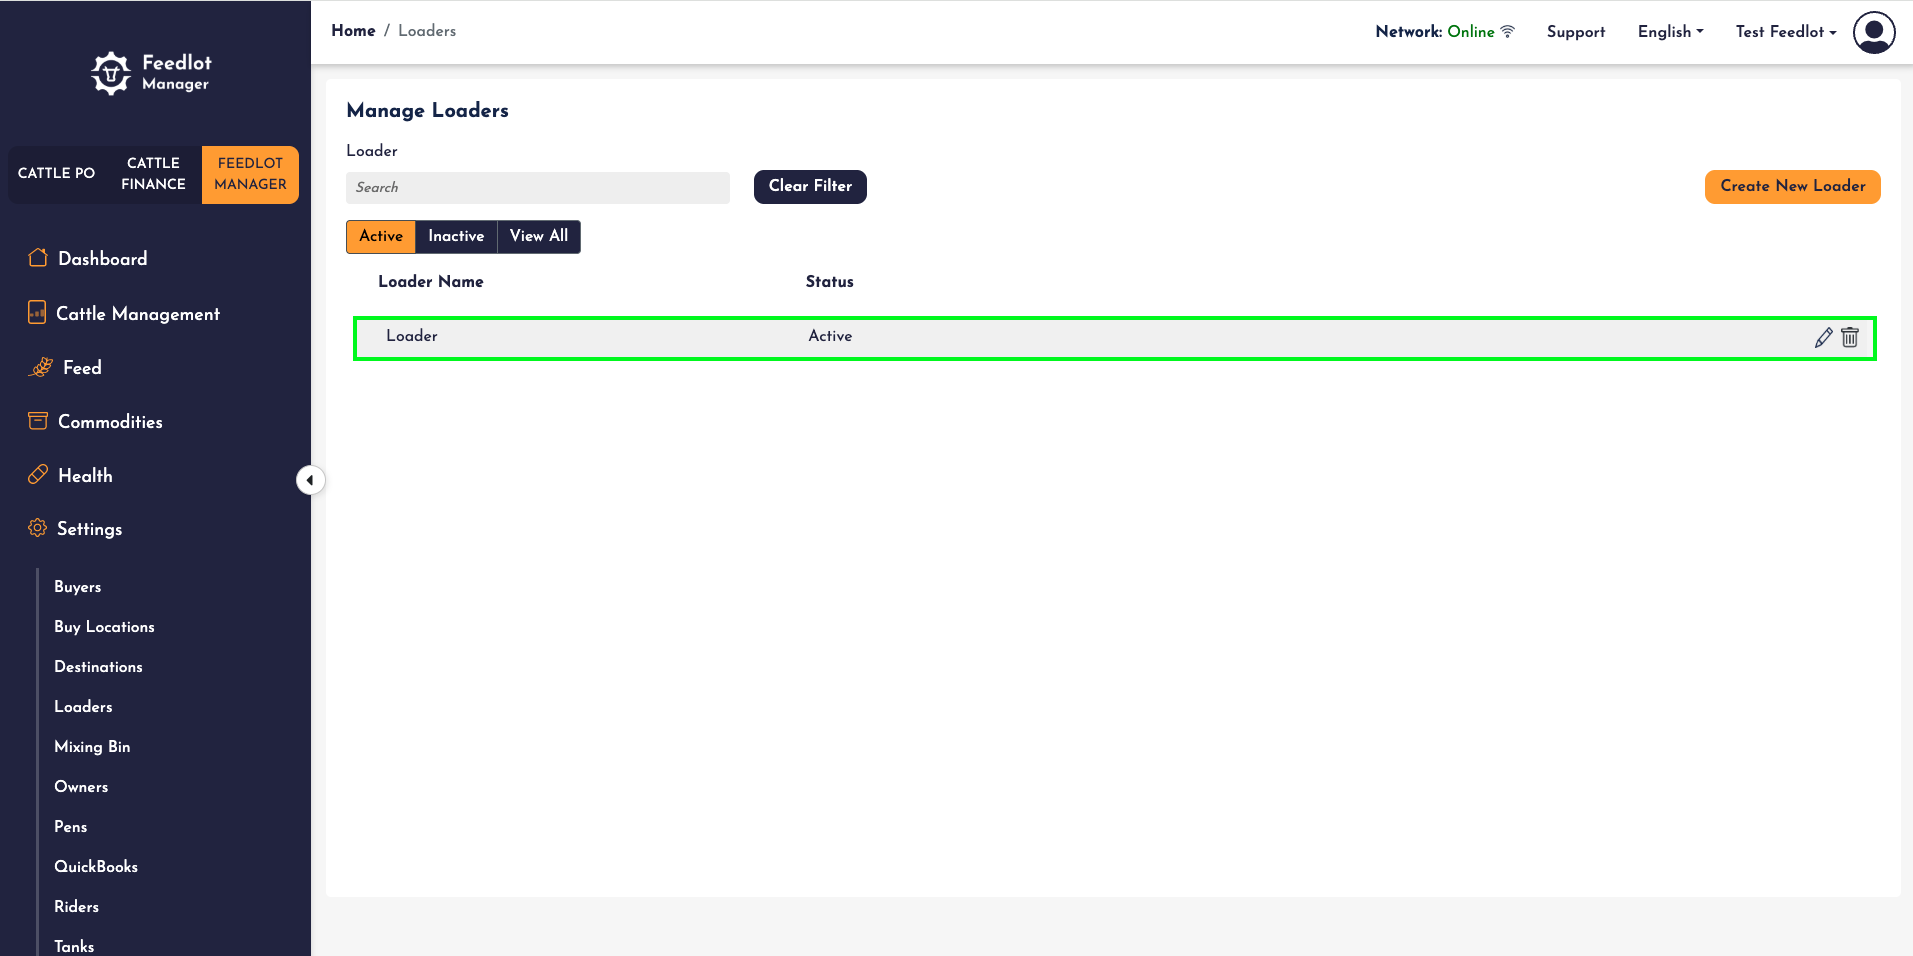Open the Health menu item

point(85,476)
